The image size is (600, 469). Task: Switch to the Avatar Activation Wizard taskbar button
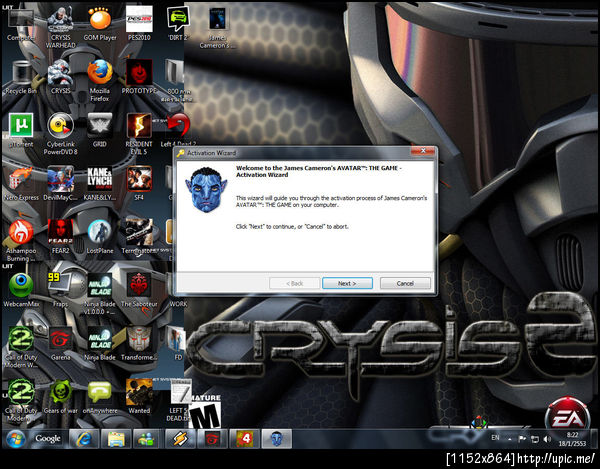[276, 439]
